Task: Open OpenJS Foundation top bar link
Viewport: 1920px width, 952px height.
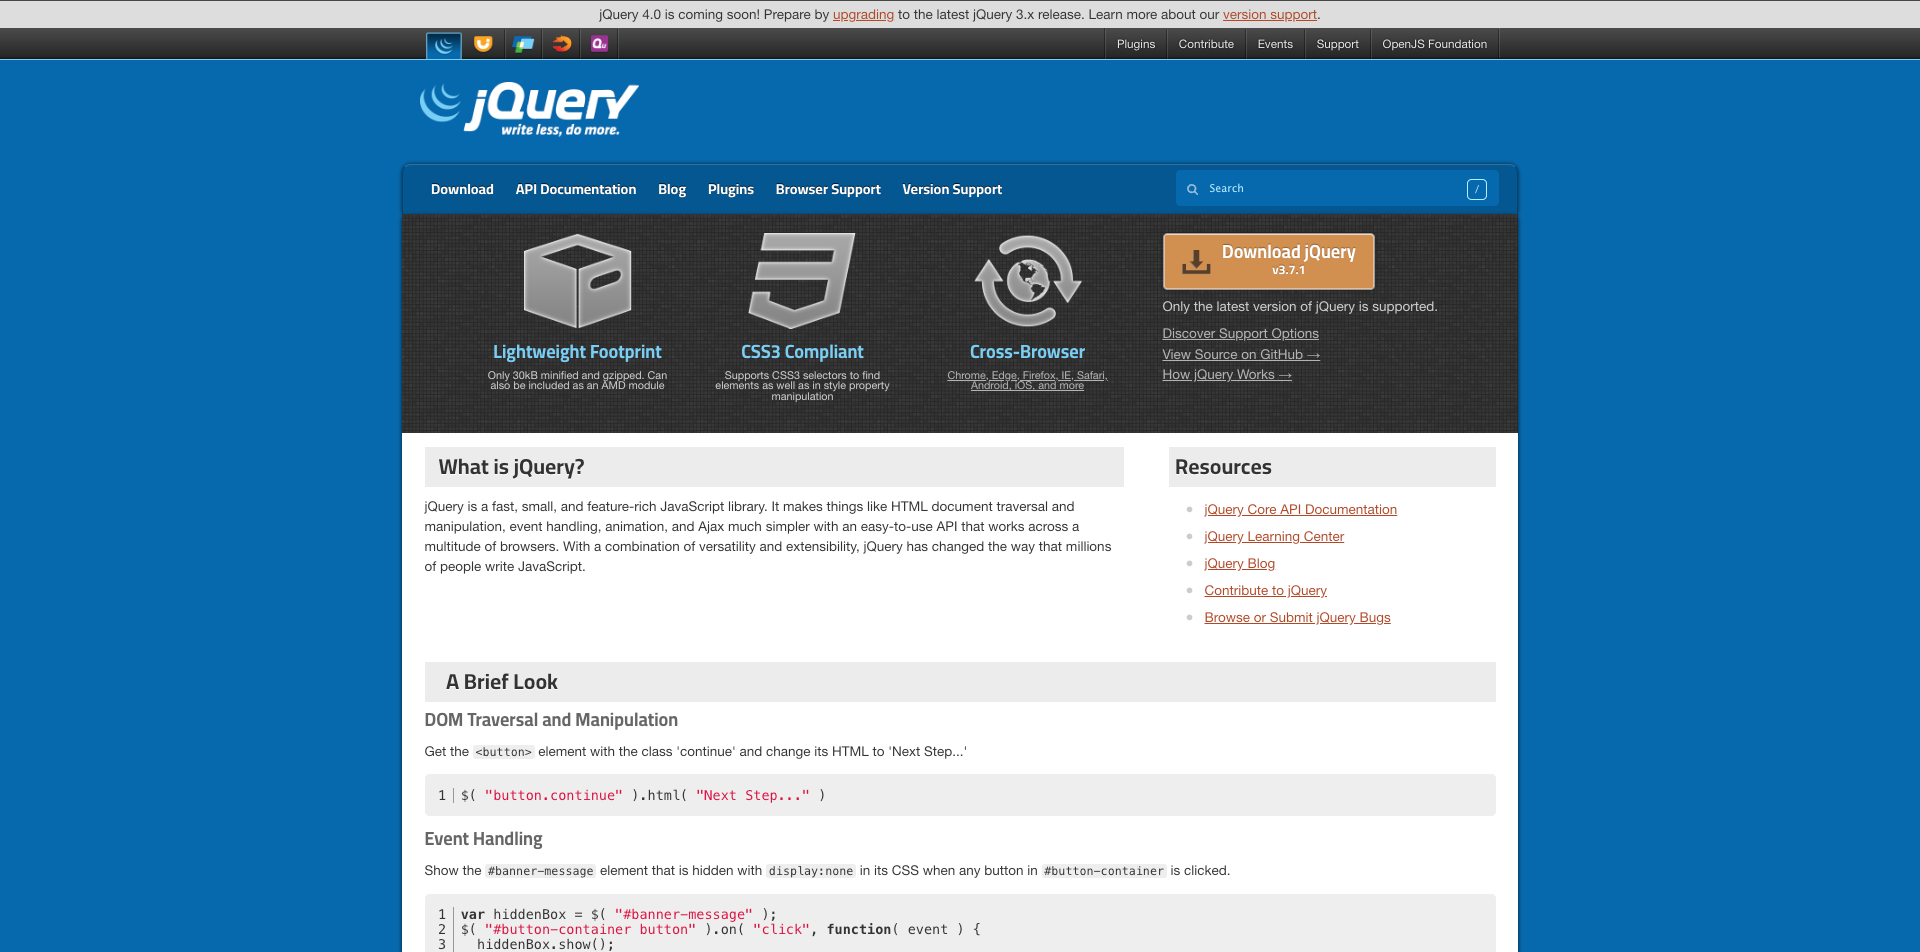Action: click(x=1434, y=44)
